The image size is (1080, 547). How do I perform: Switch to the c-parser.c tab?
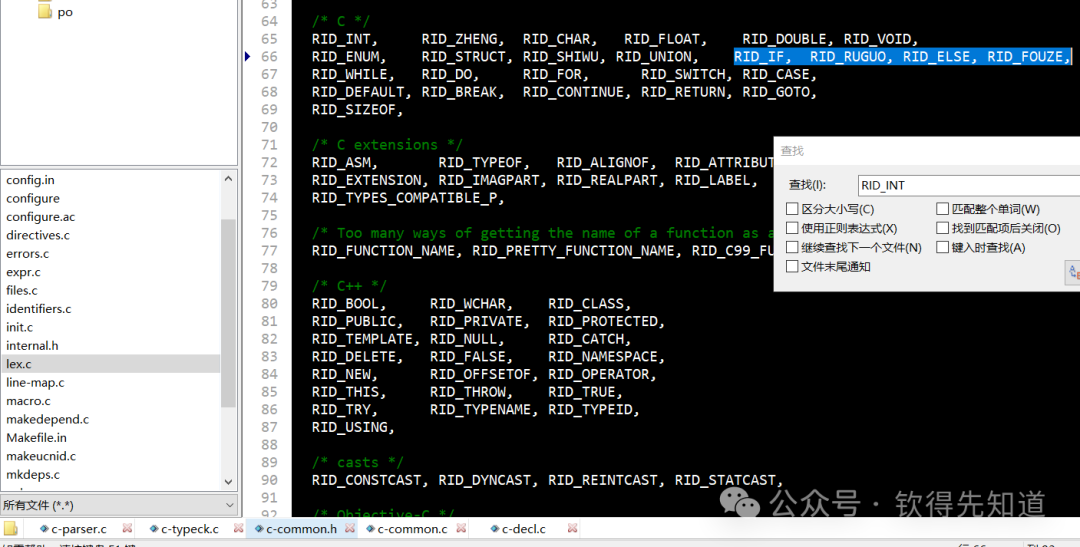point(79,529)
